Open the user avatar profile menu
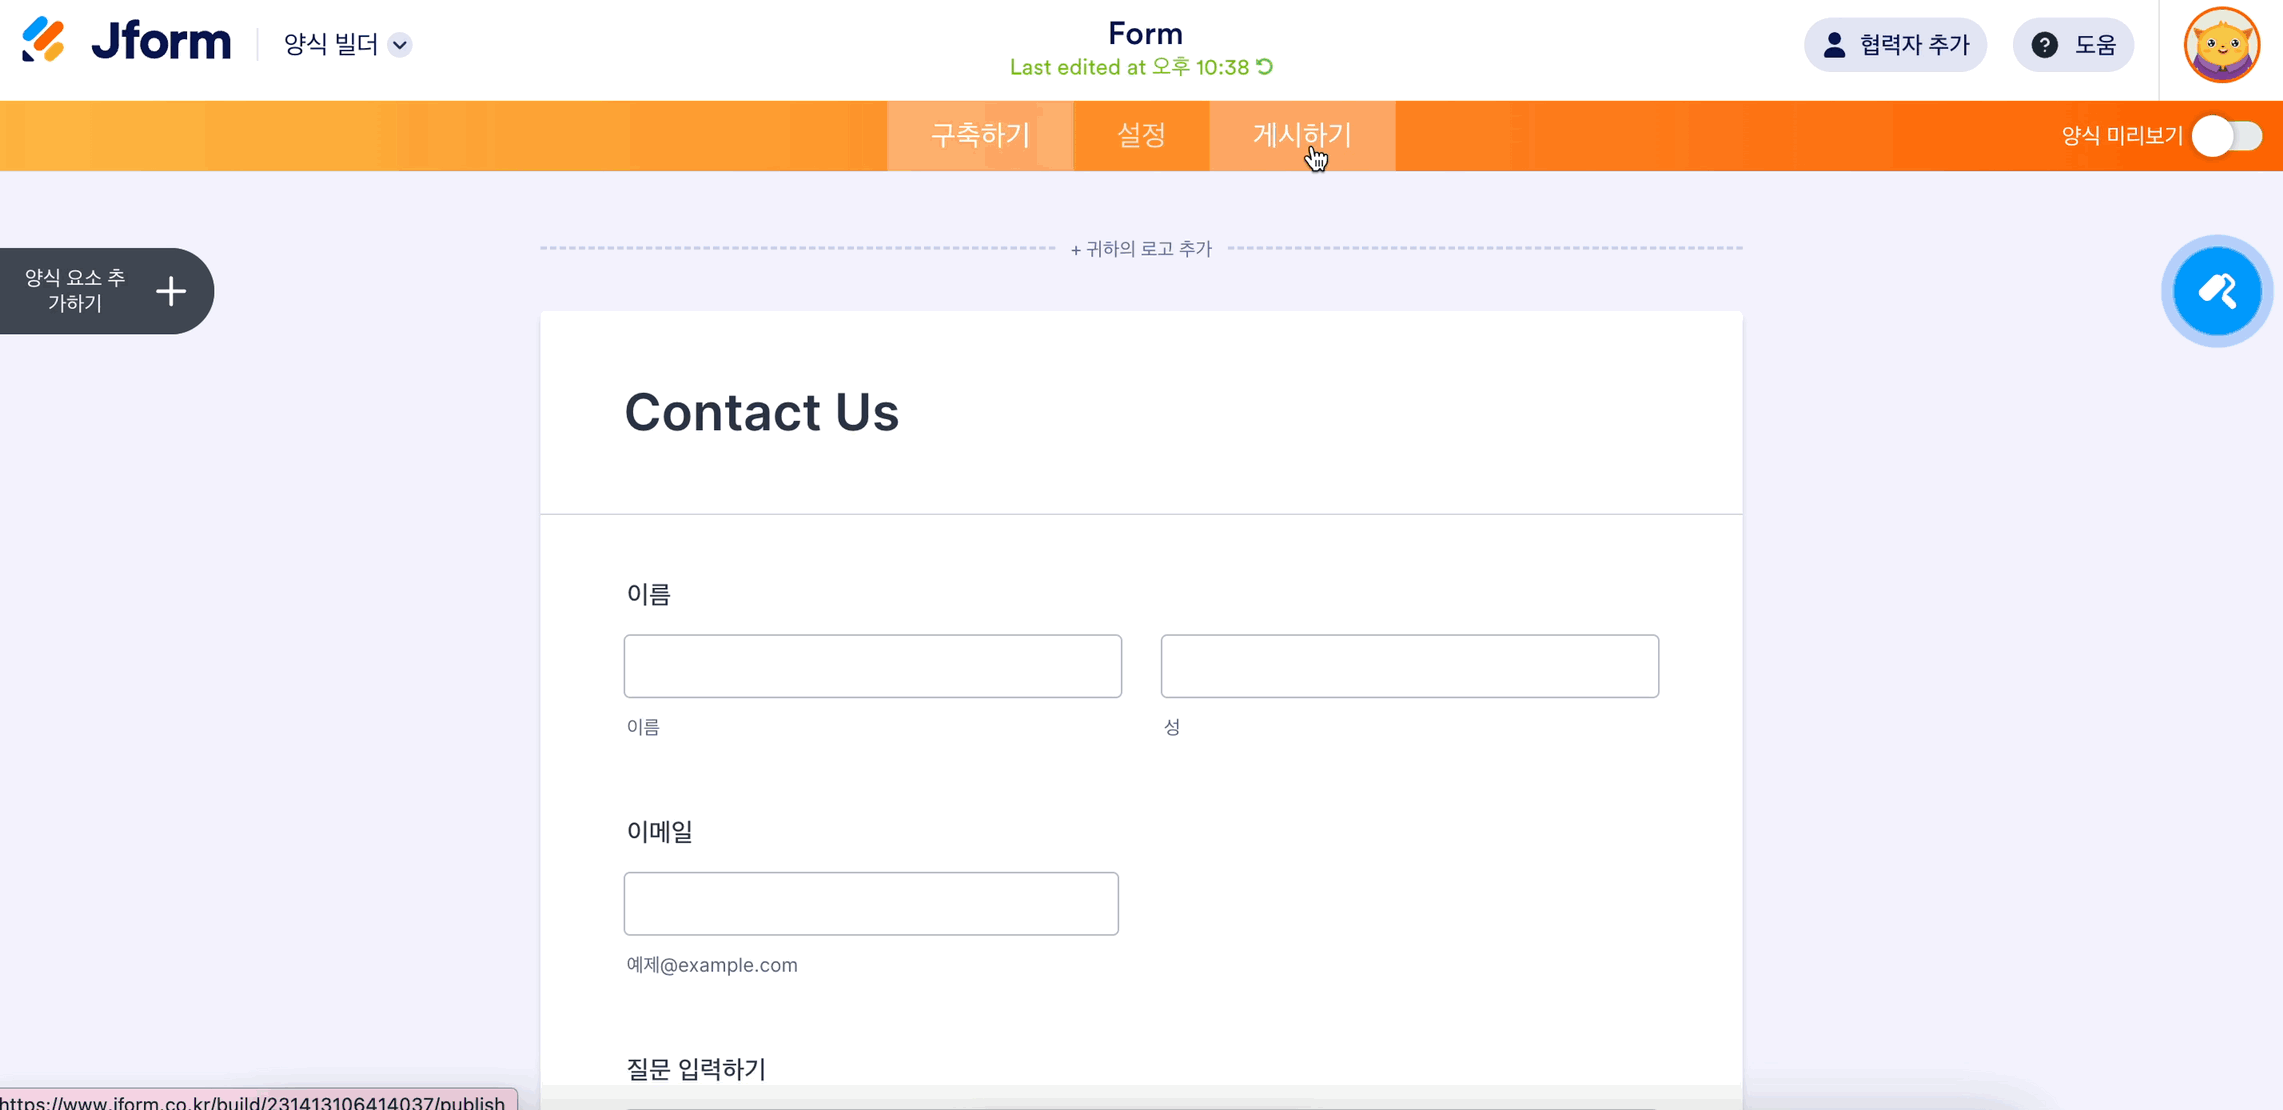The height and width of the screenshot is (1110, 2283). pos(2221,45)
